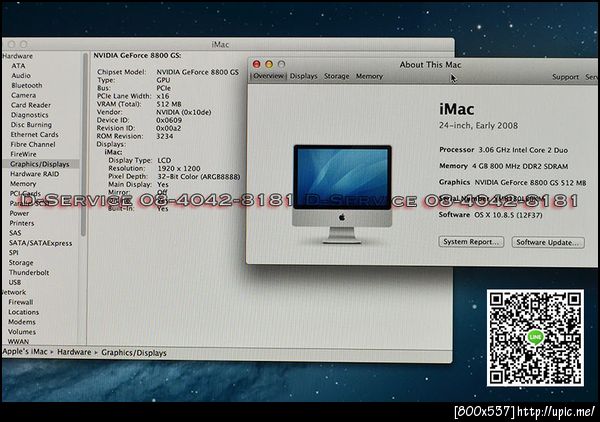Screen dimensions: 600x422
Task: Select SPI hardware entry
Action: click(14, 253)
